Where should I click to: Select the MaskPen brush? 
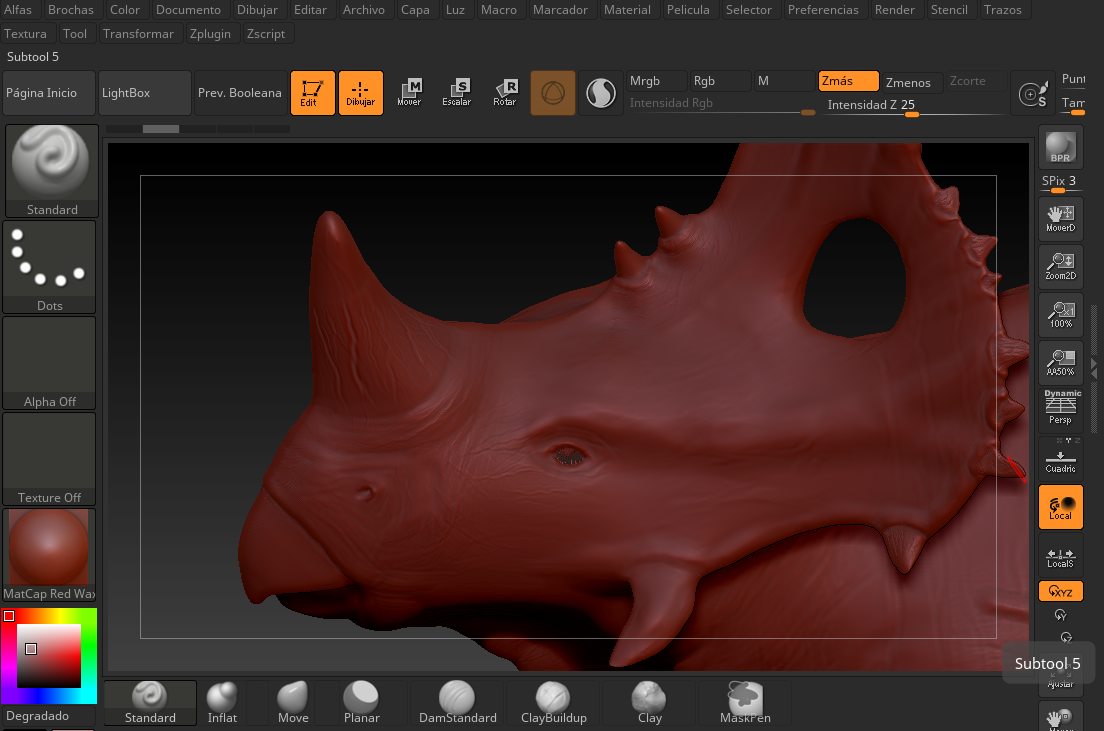point(745,703)
